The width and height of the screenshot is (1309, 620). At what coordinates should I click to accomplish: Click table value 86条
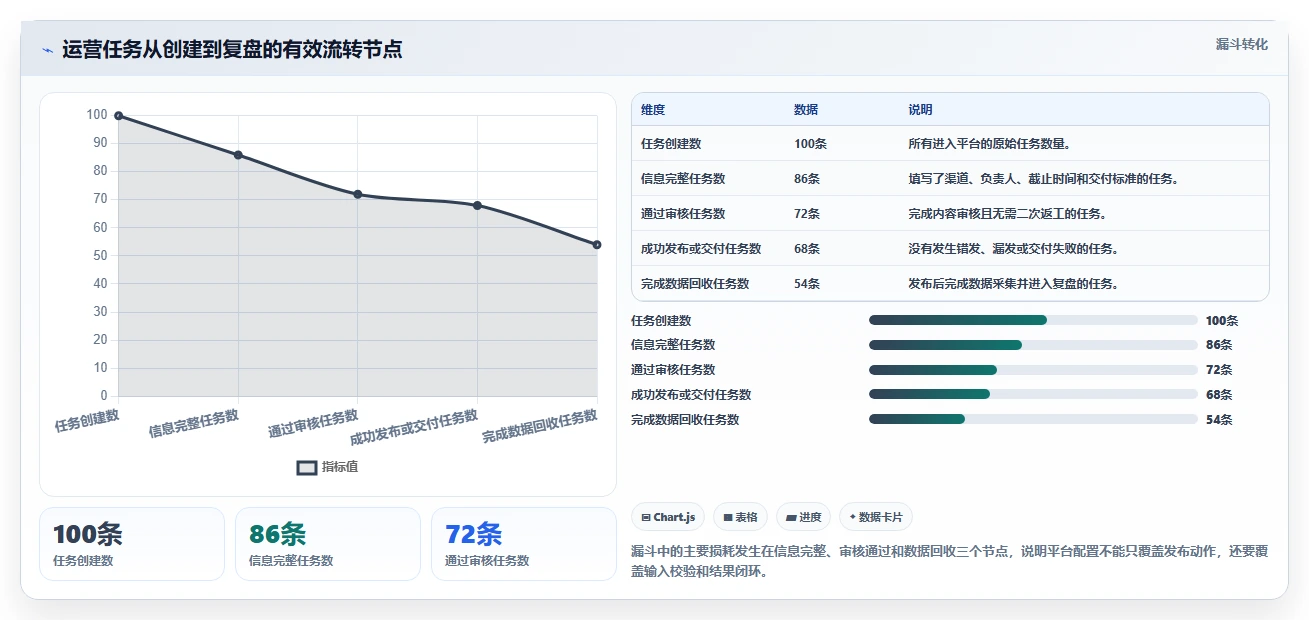807,179
